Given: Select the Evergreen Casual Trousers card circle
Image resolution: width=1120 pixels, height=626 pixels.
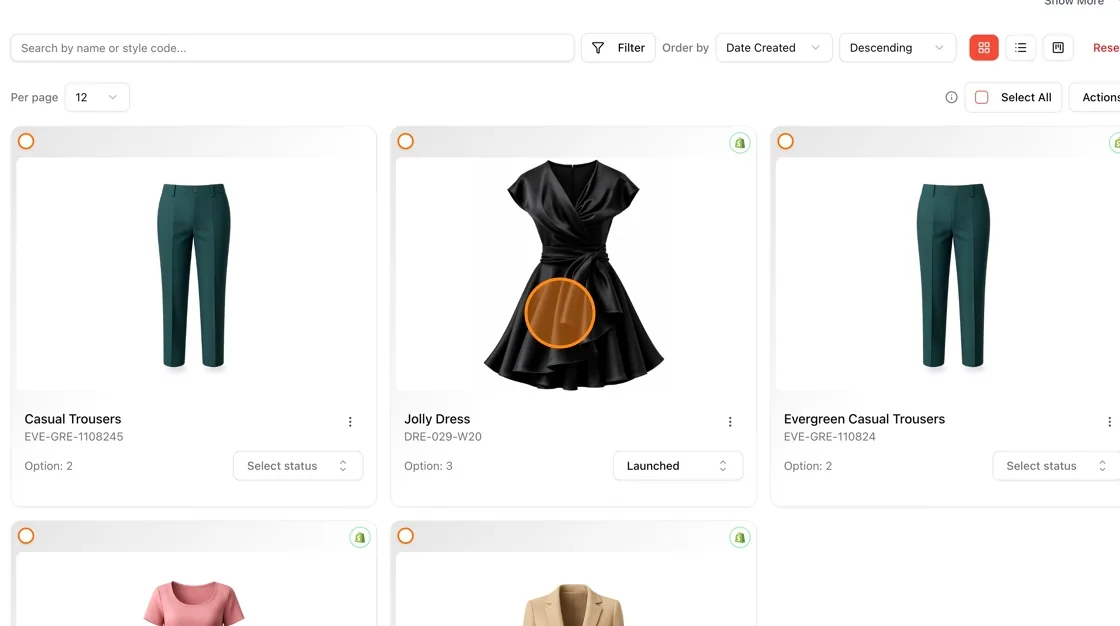Looking at the screenshot, I should (786, 141).
